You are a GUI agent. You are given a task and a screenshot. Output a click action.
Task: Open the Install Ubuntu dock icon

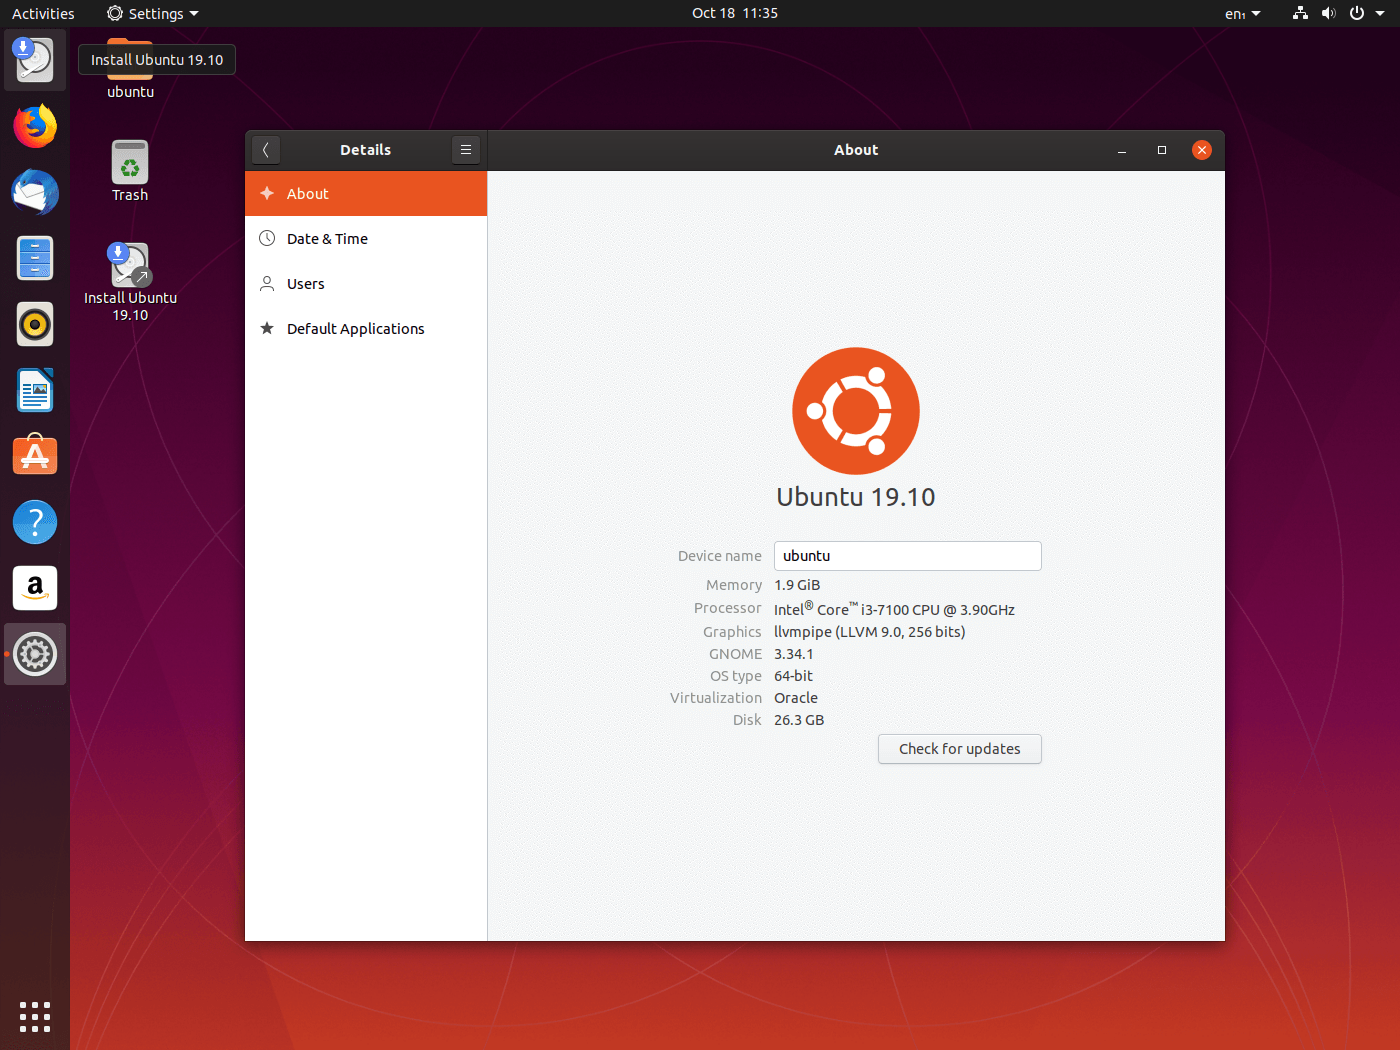(35, 60)
